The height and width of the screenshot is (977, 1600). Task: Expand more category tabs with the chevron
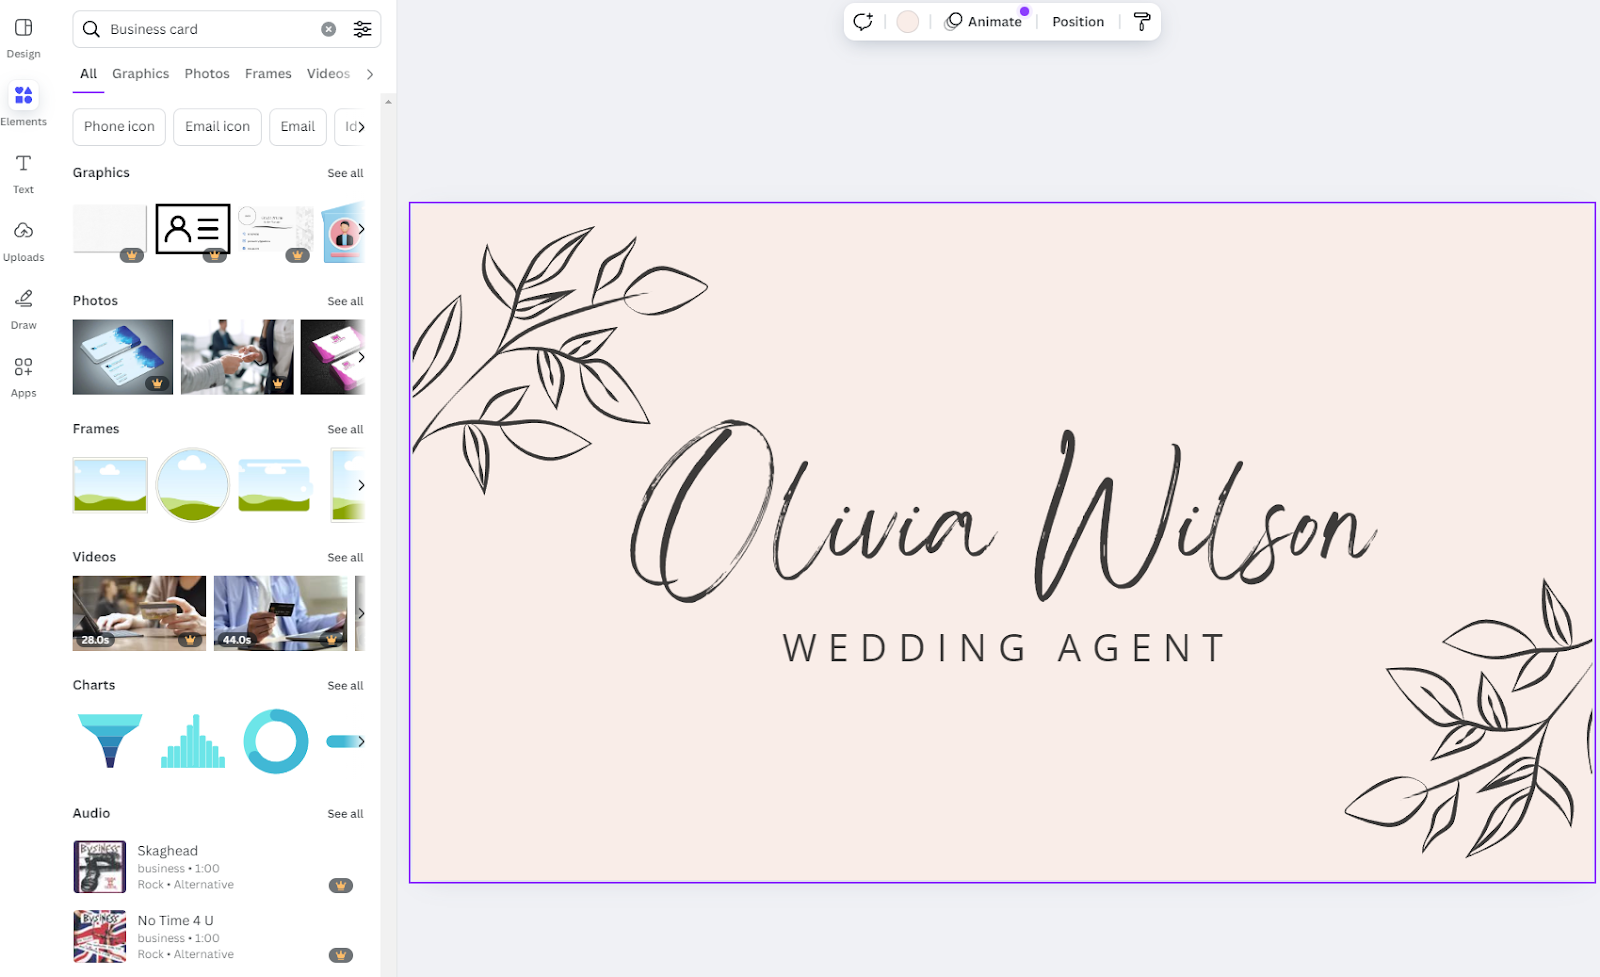(x=369, y=73)
